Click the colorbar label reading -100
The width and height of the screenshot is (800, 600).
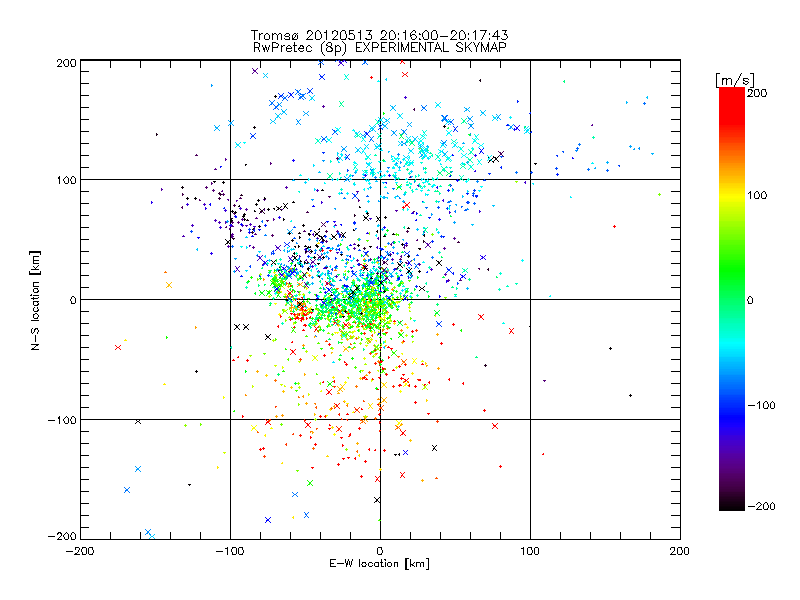click(761, 406)
